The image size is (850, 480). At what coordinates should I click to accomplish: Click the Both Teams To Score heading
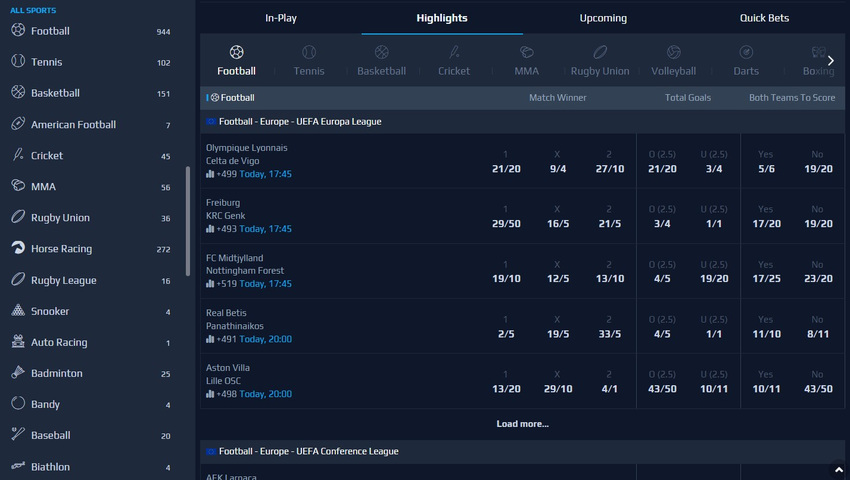(792, 98)
